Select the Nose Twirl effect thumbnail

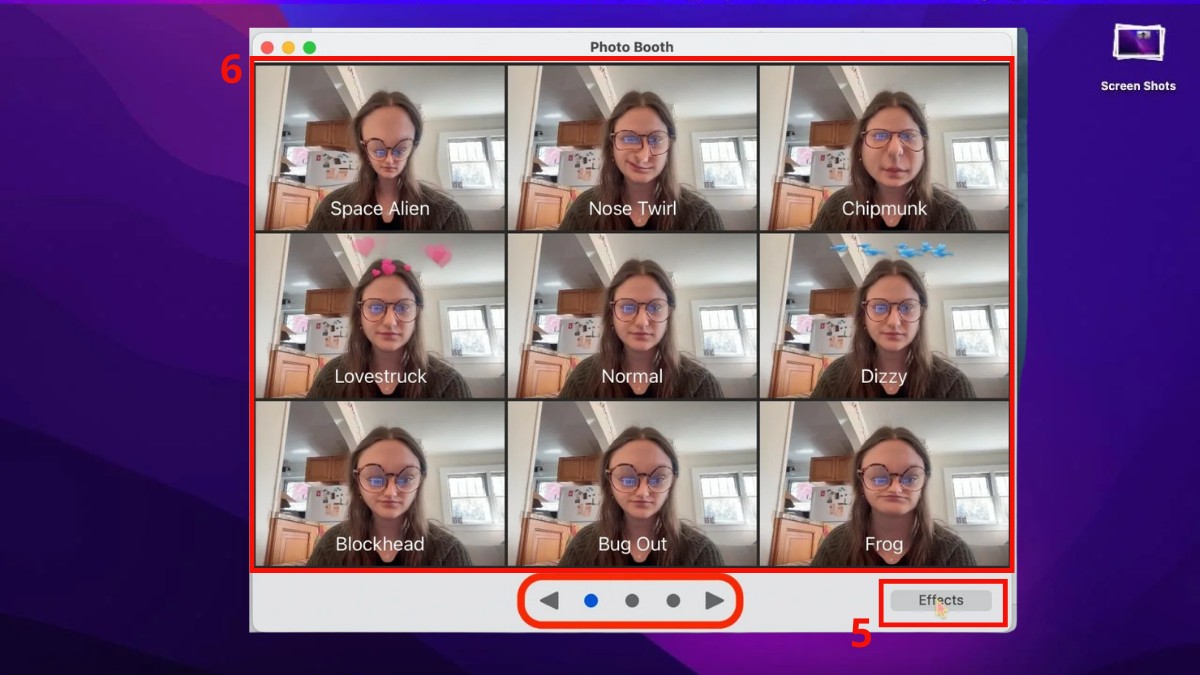coord(632,148)
